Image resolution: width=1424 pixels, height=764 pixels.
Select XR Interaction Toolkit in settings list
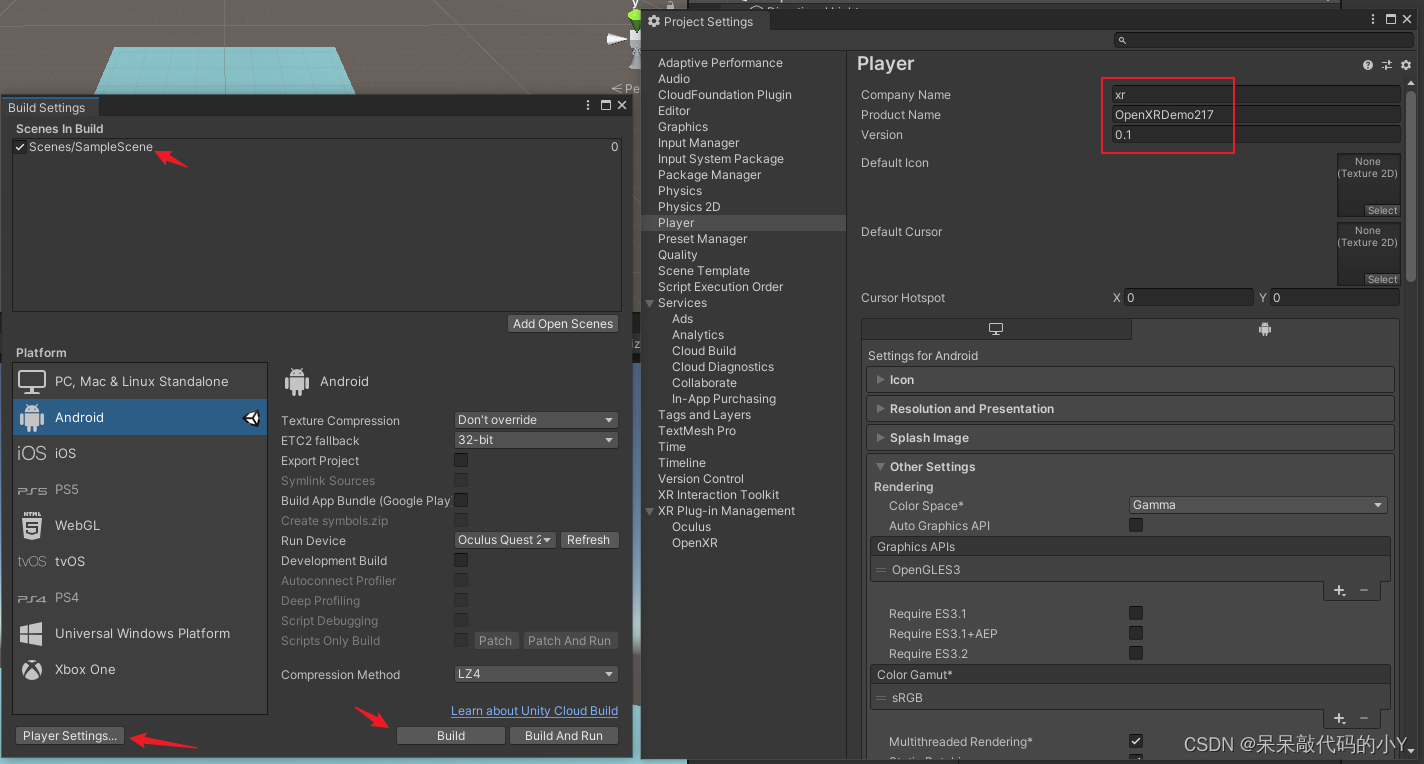point(718,495)
